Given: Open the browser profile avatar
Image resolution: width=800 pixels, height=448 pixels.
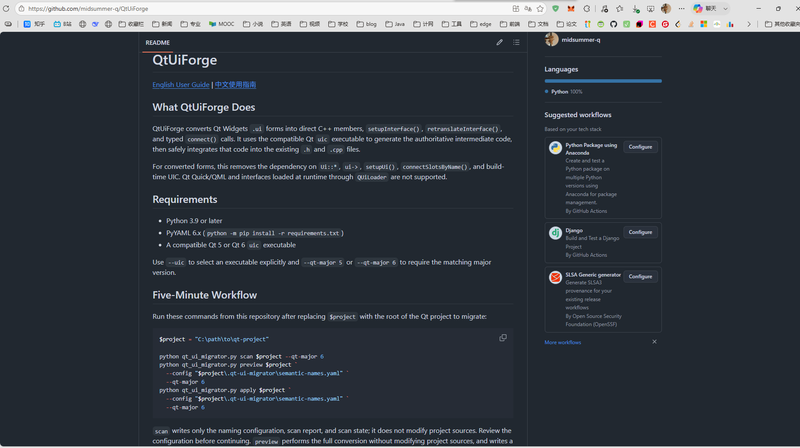Looking at the screenshot, I should (x=666, y=9).
